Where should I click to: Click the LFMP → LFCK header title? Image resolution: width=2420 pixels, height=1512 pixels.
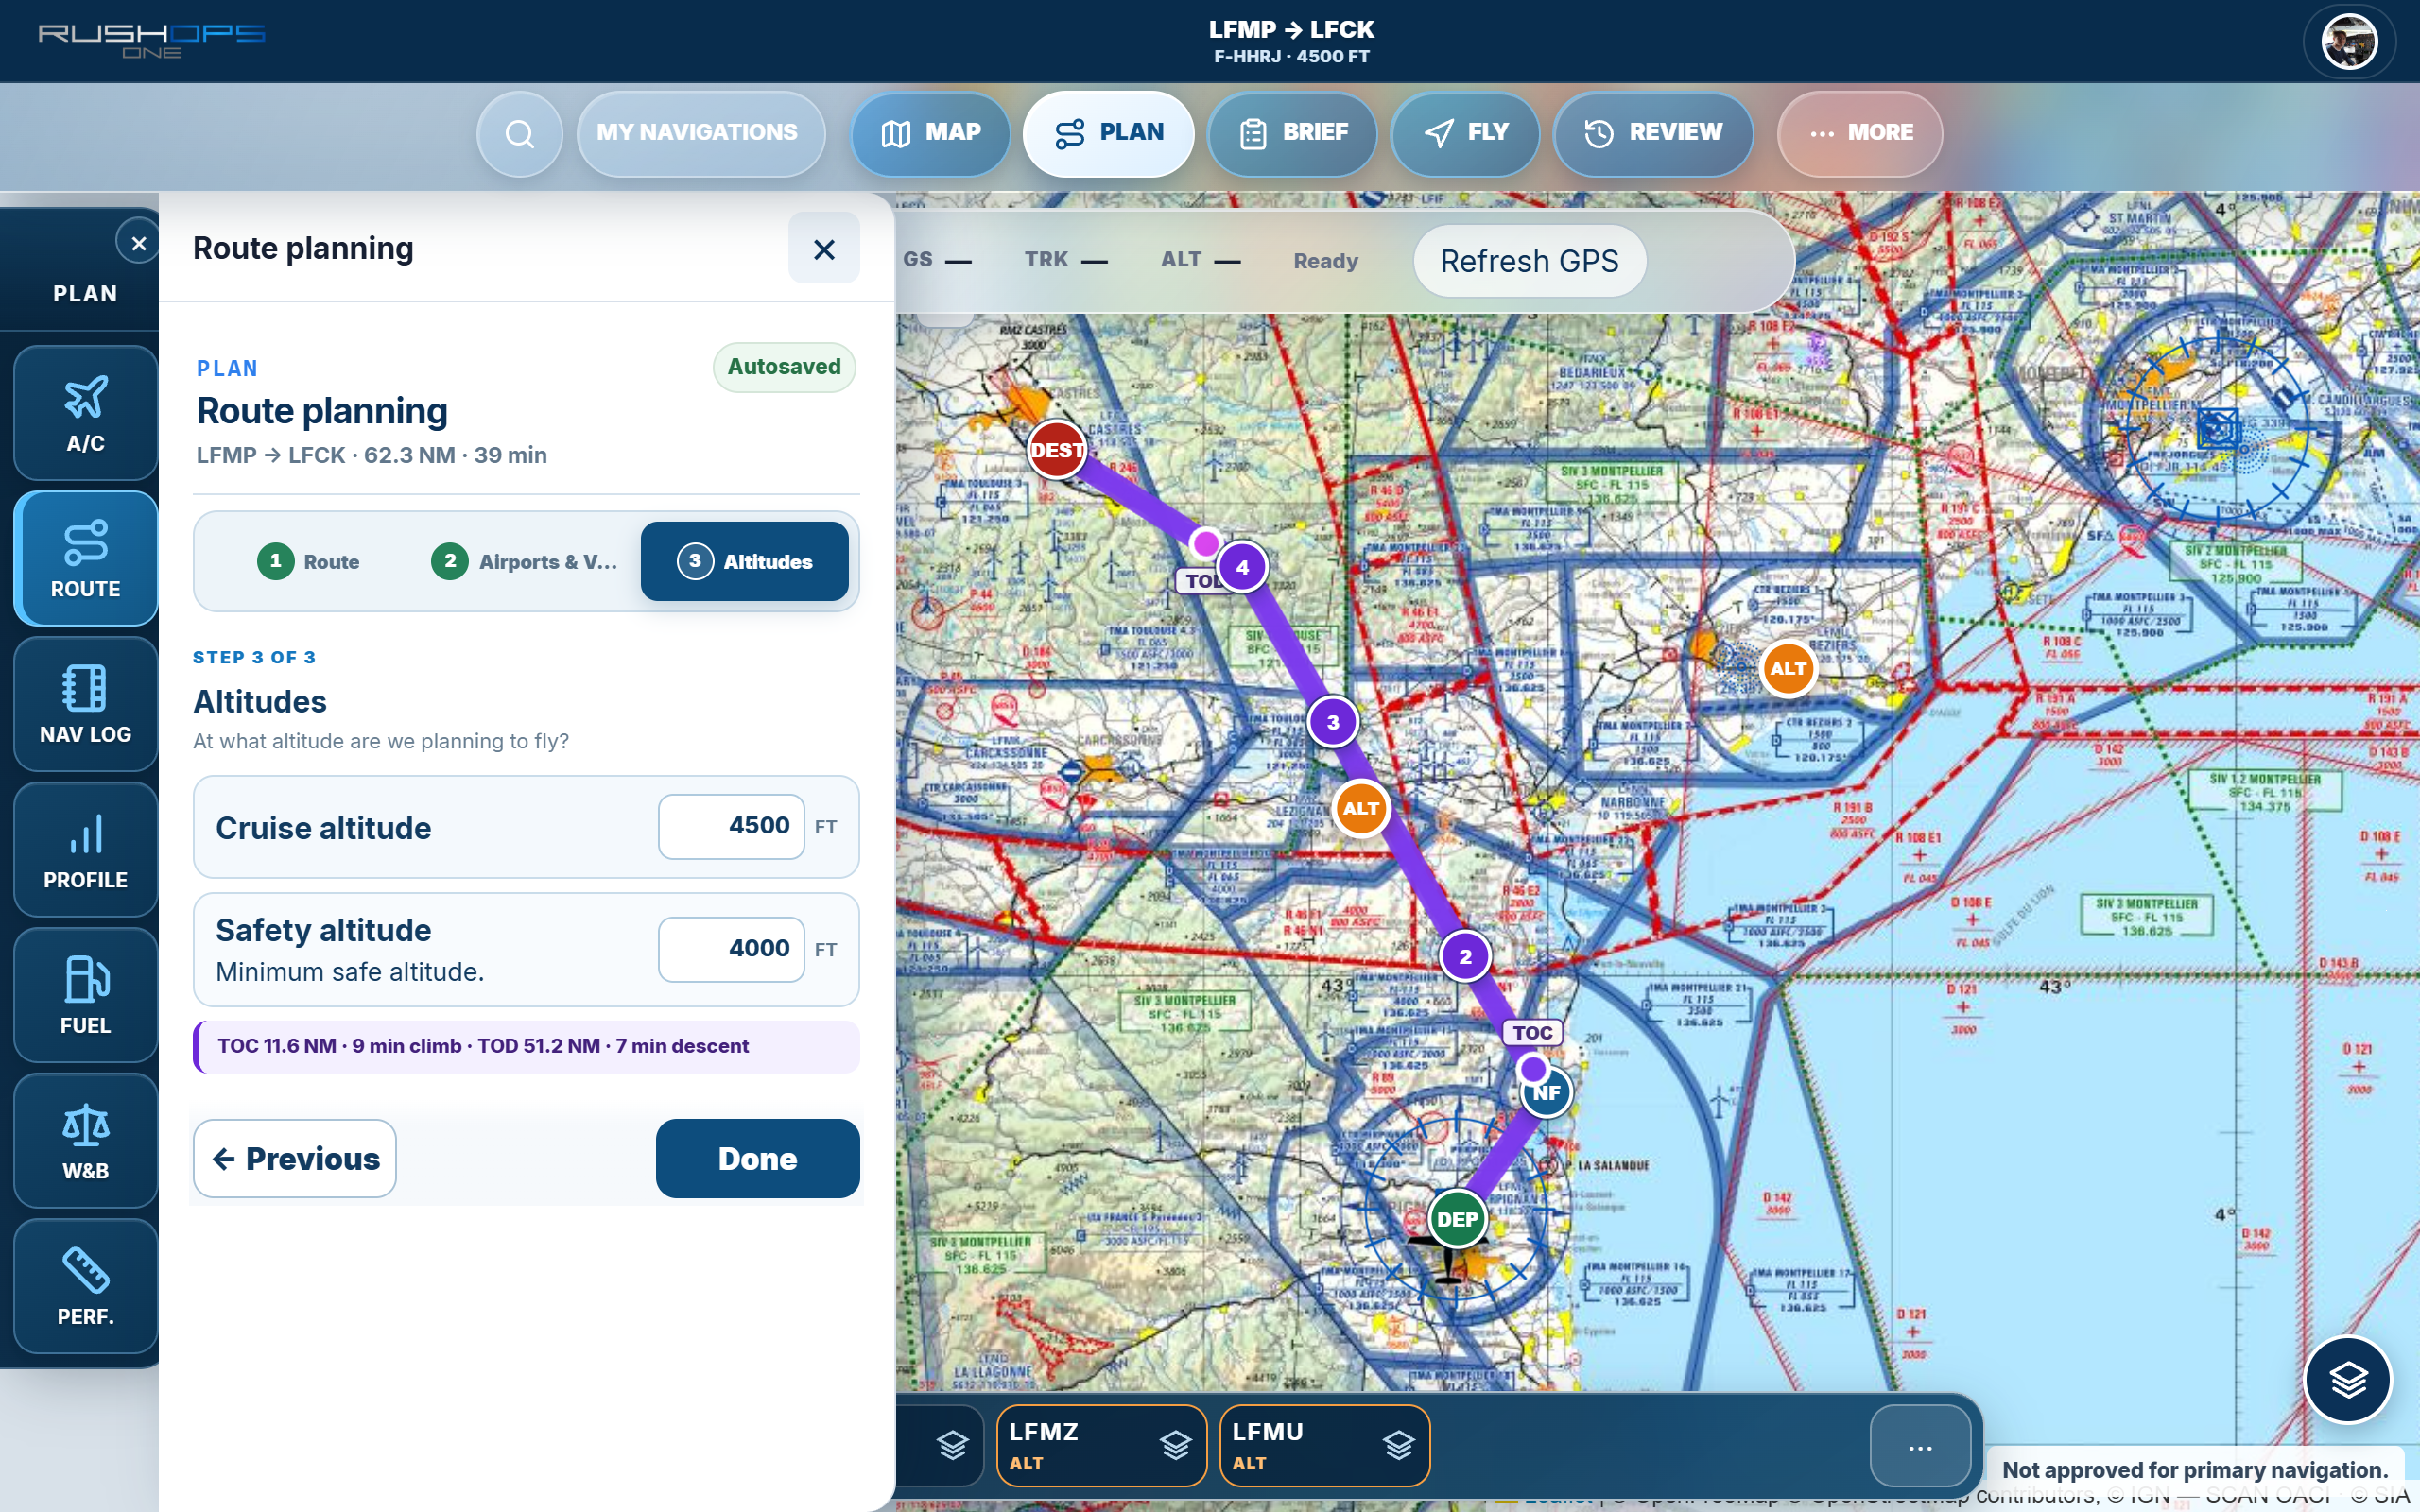tap(1291, 30)
